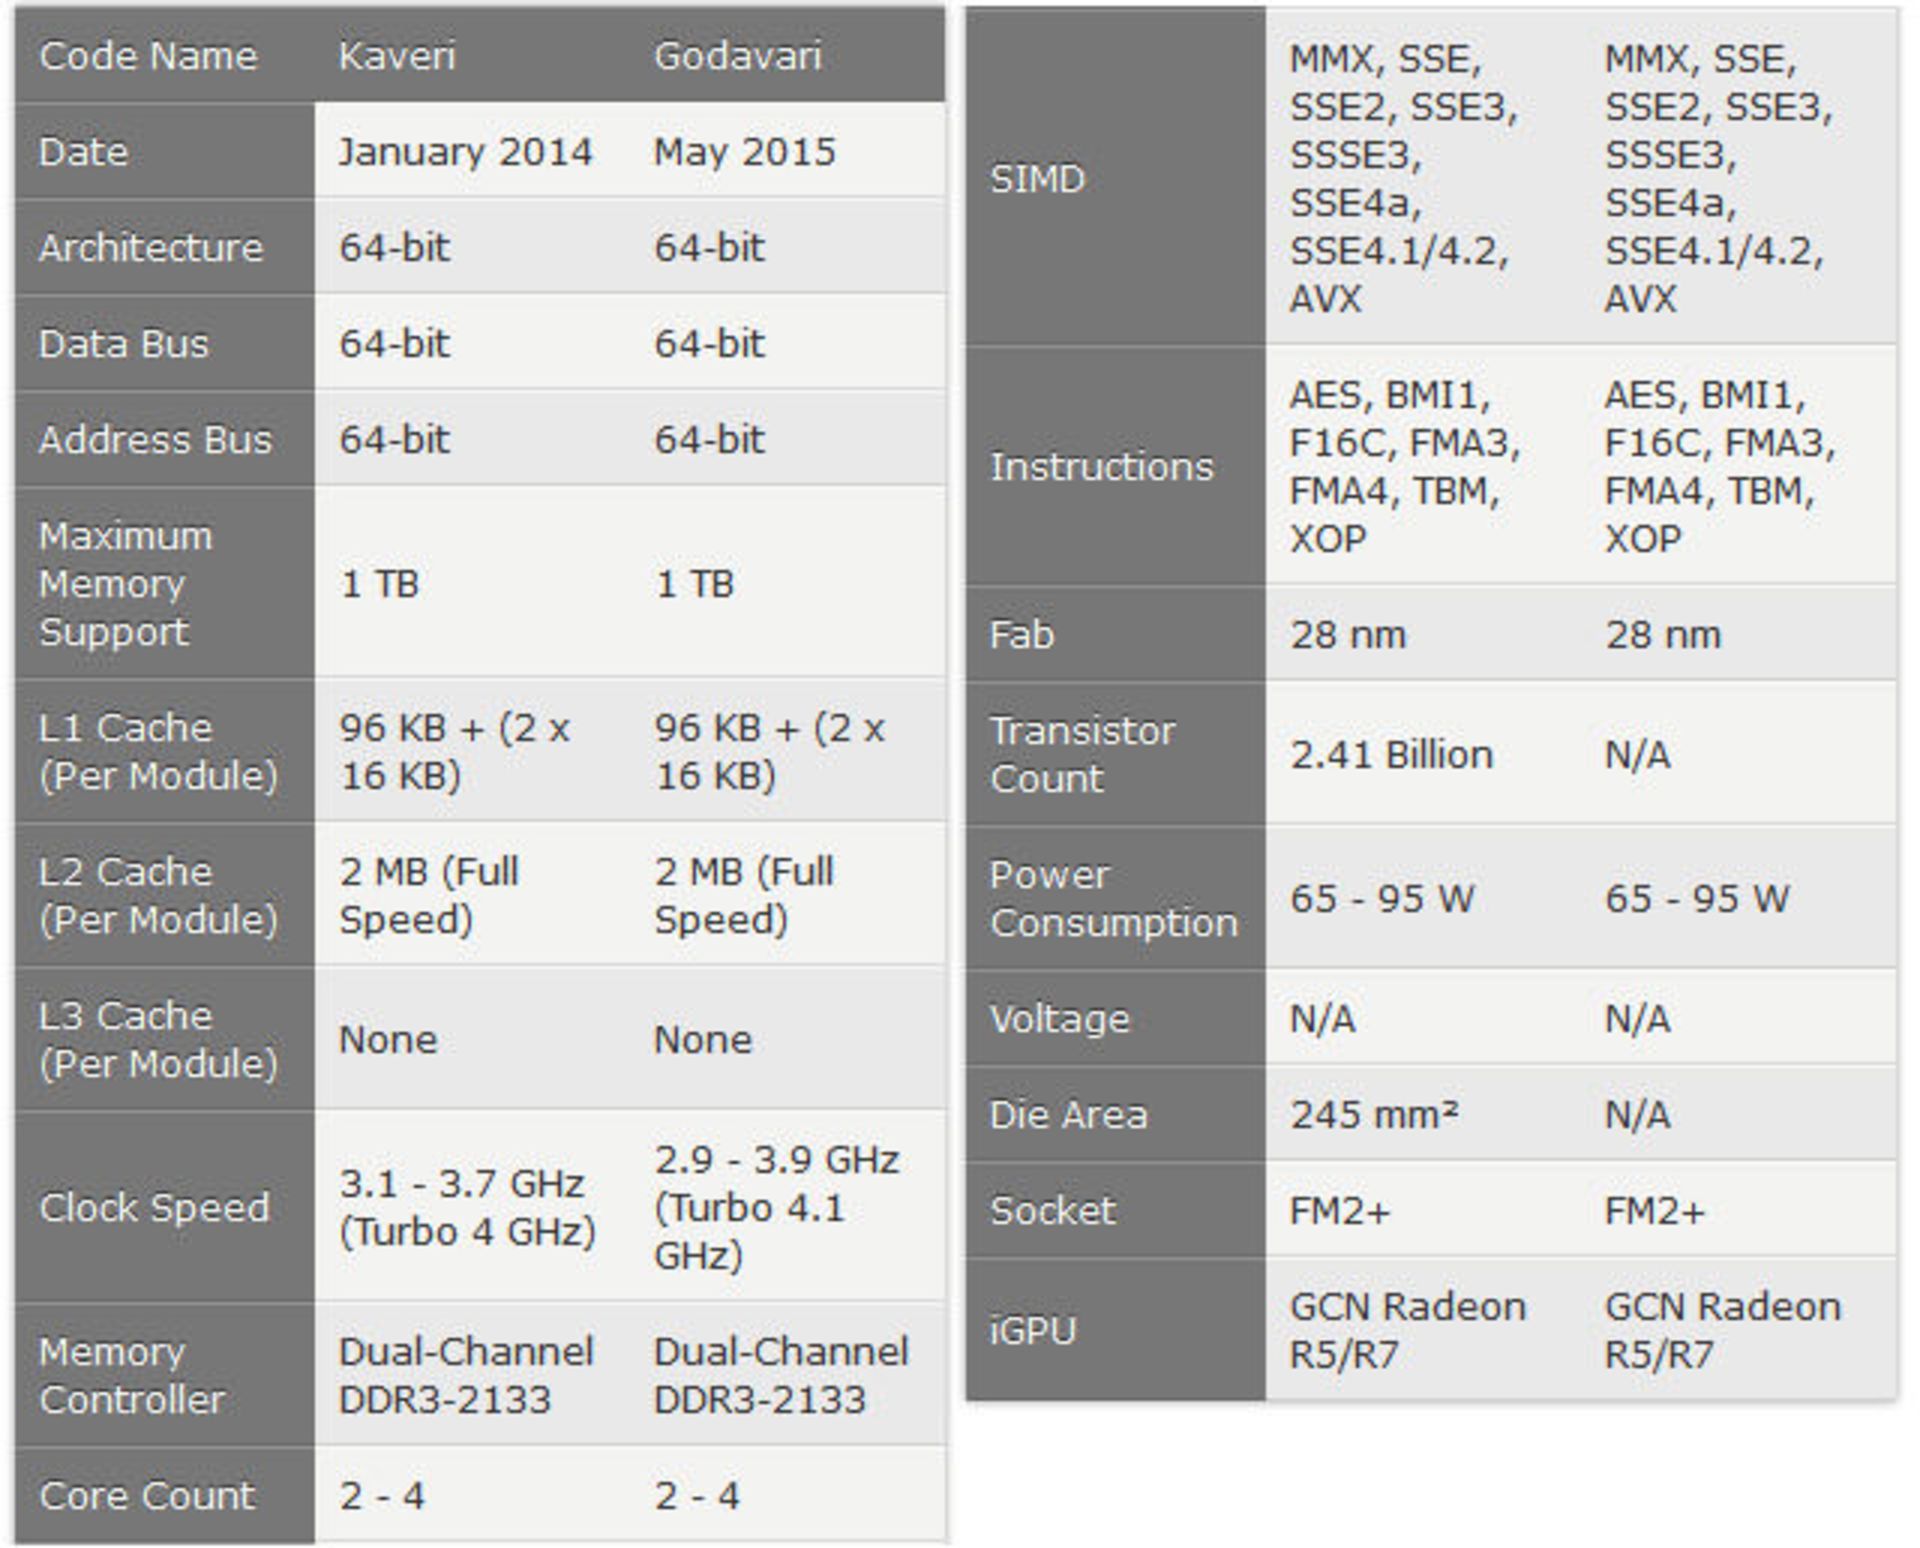The image size is (1920, 1548).
Task: Click the Instructions row label
Action: tap(1115, 466)
